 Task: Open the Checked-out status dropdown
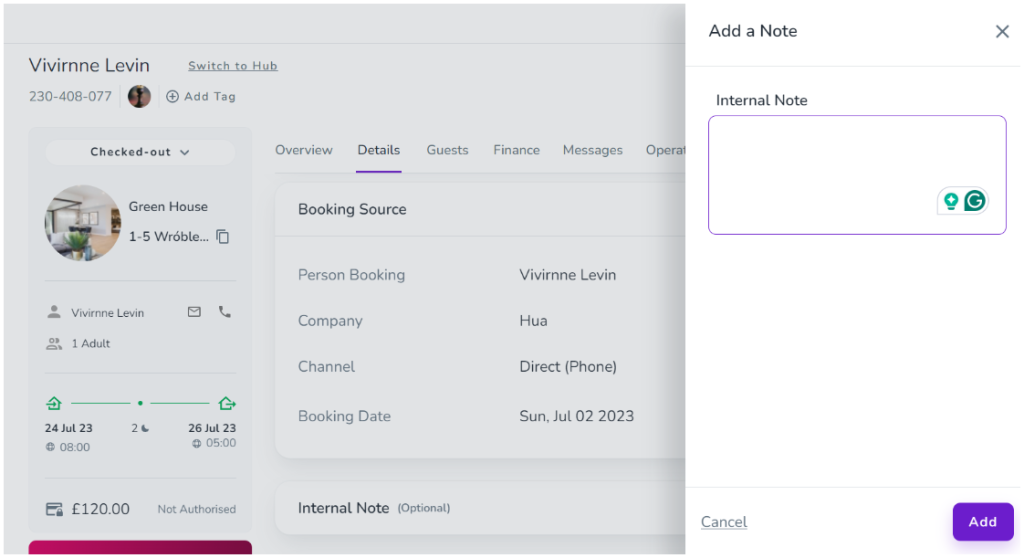coord(140,152)
